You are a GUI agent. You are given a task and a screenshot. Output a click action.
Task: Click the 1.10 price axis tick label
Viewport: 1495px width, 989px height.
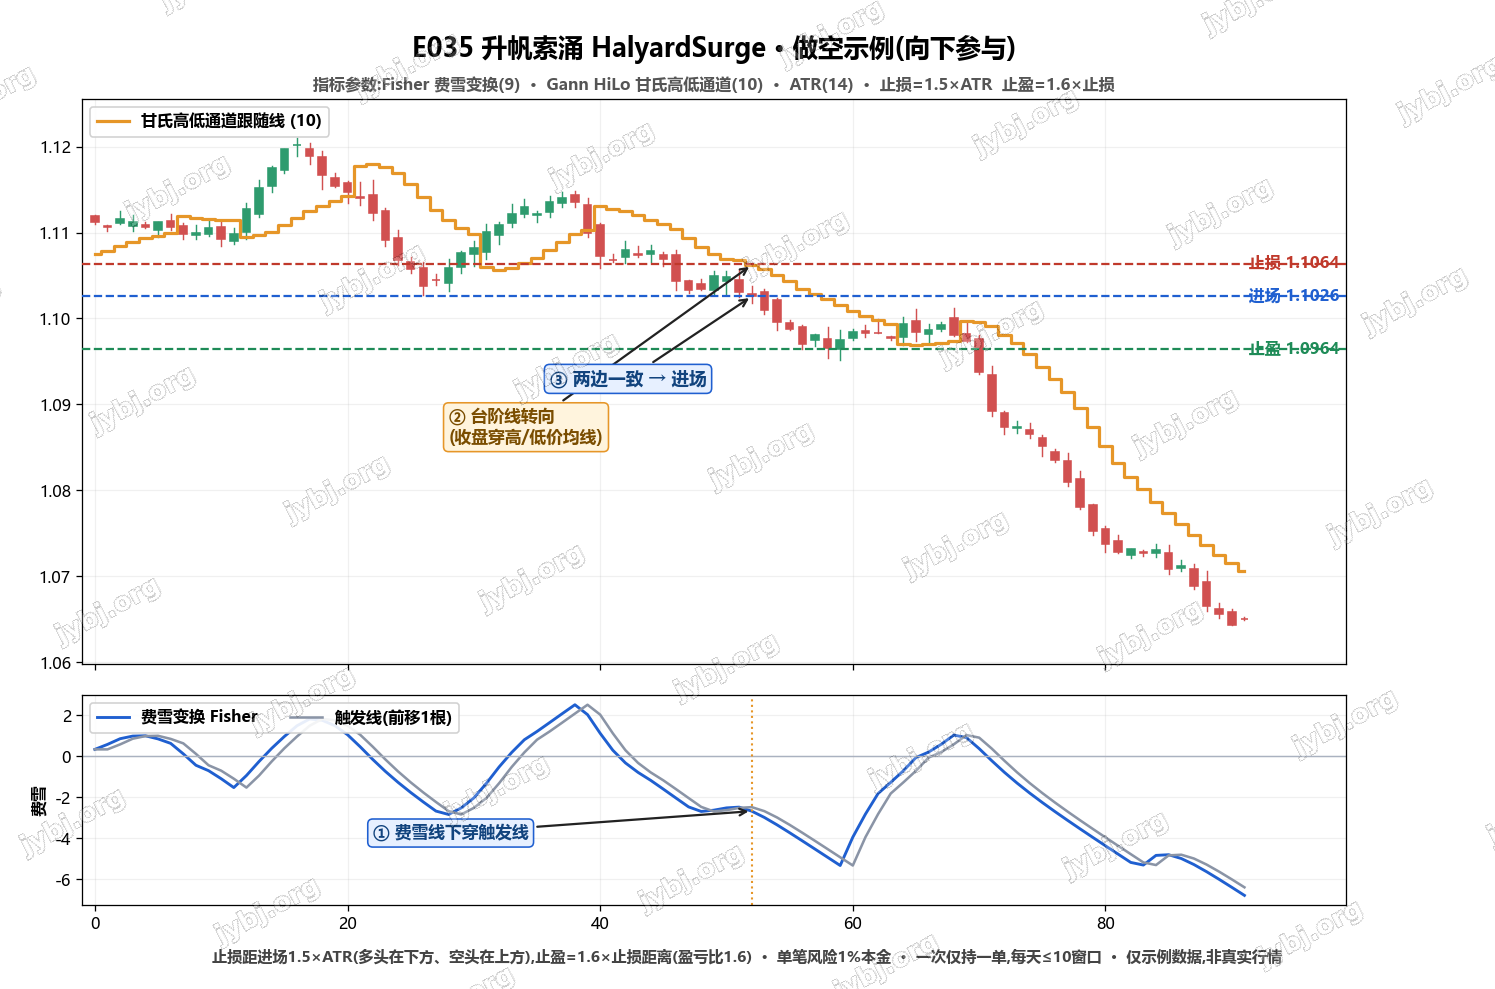click(x=55, y=319)
